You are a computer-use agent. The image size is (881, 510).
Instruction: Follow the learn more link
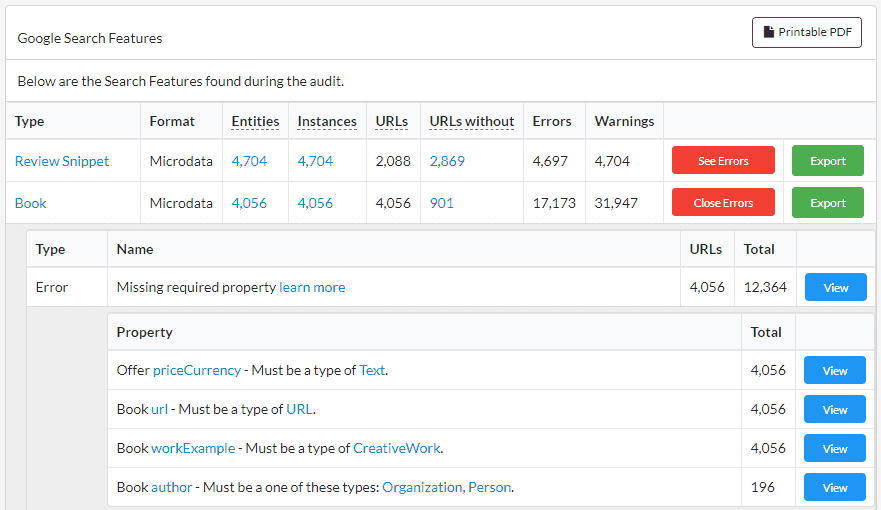click(x=312, y=287)
